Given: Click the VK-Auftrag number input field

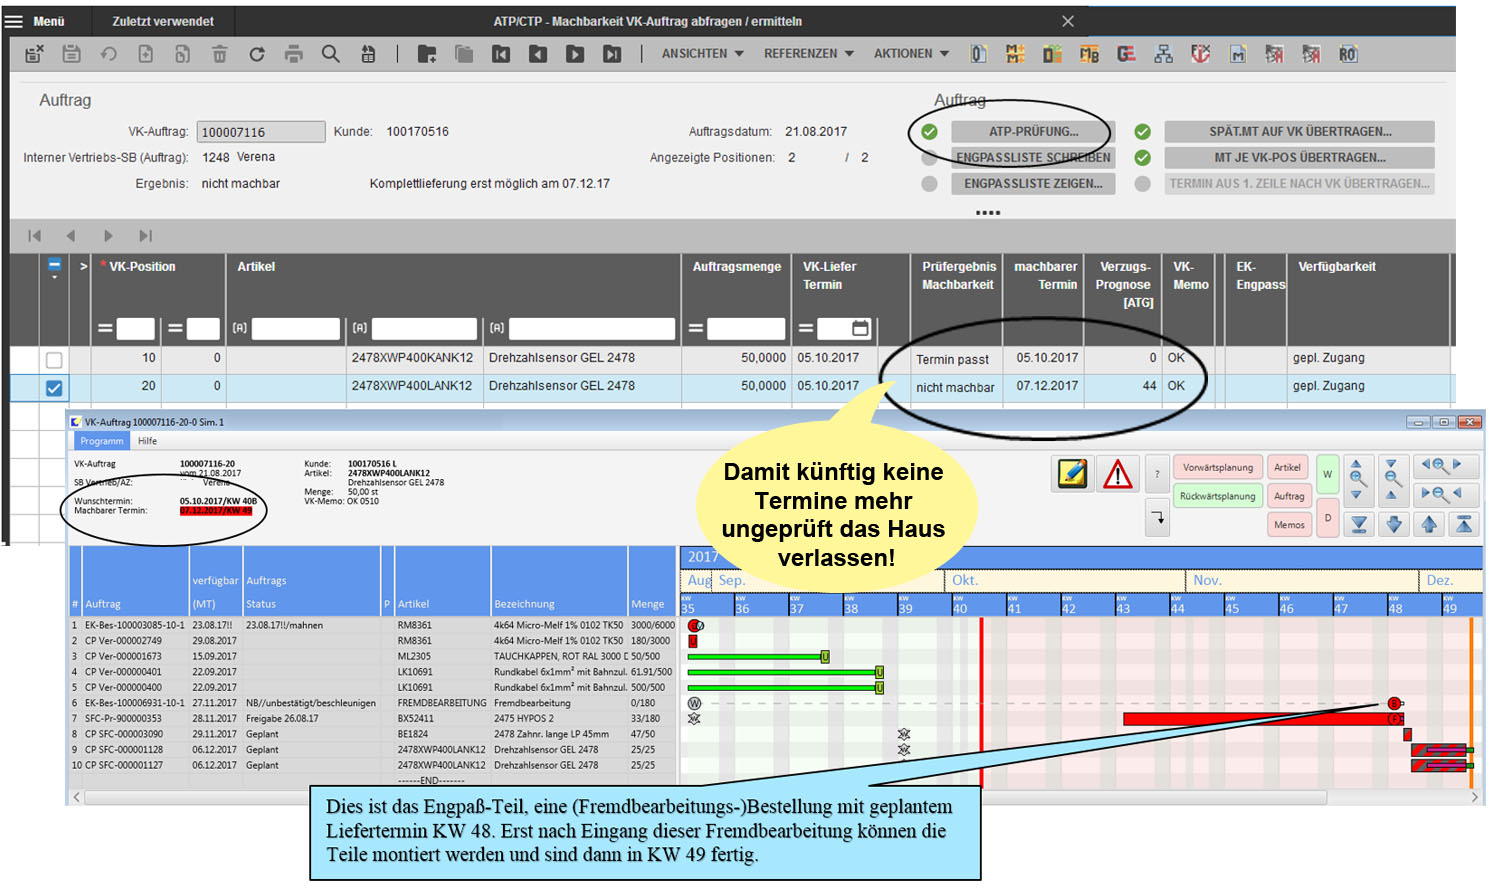Looking at the screenshot, I should (x=260, y=132).
